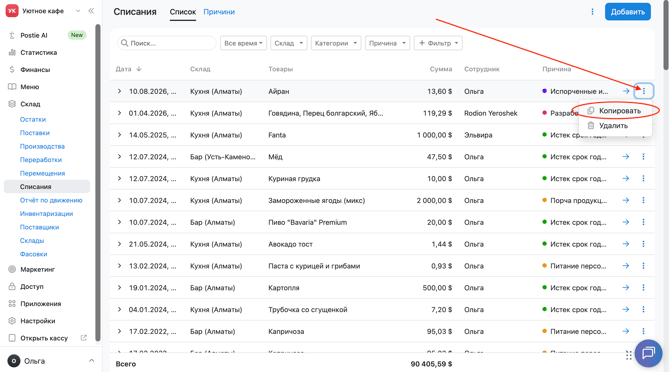Viewport: 670px width, 372px height.
Task: Open arrow link for Айран row
Action: click(626, 91)
